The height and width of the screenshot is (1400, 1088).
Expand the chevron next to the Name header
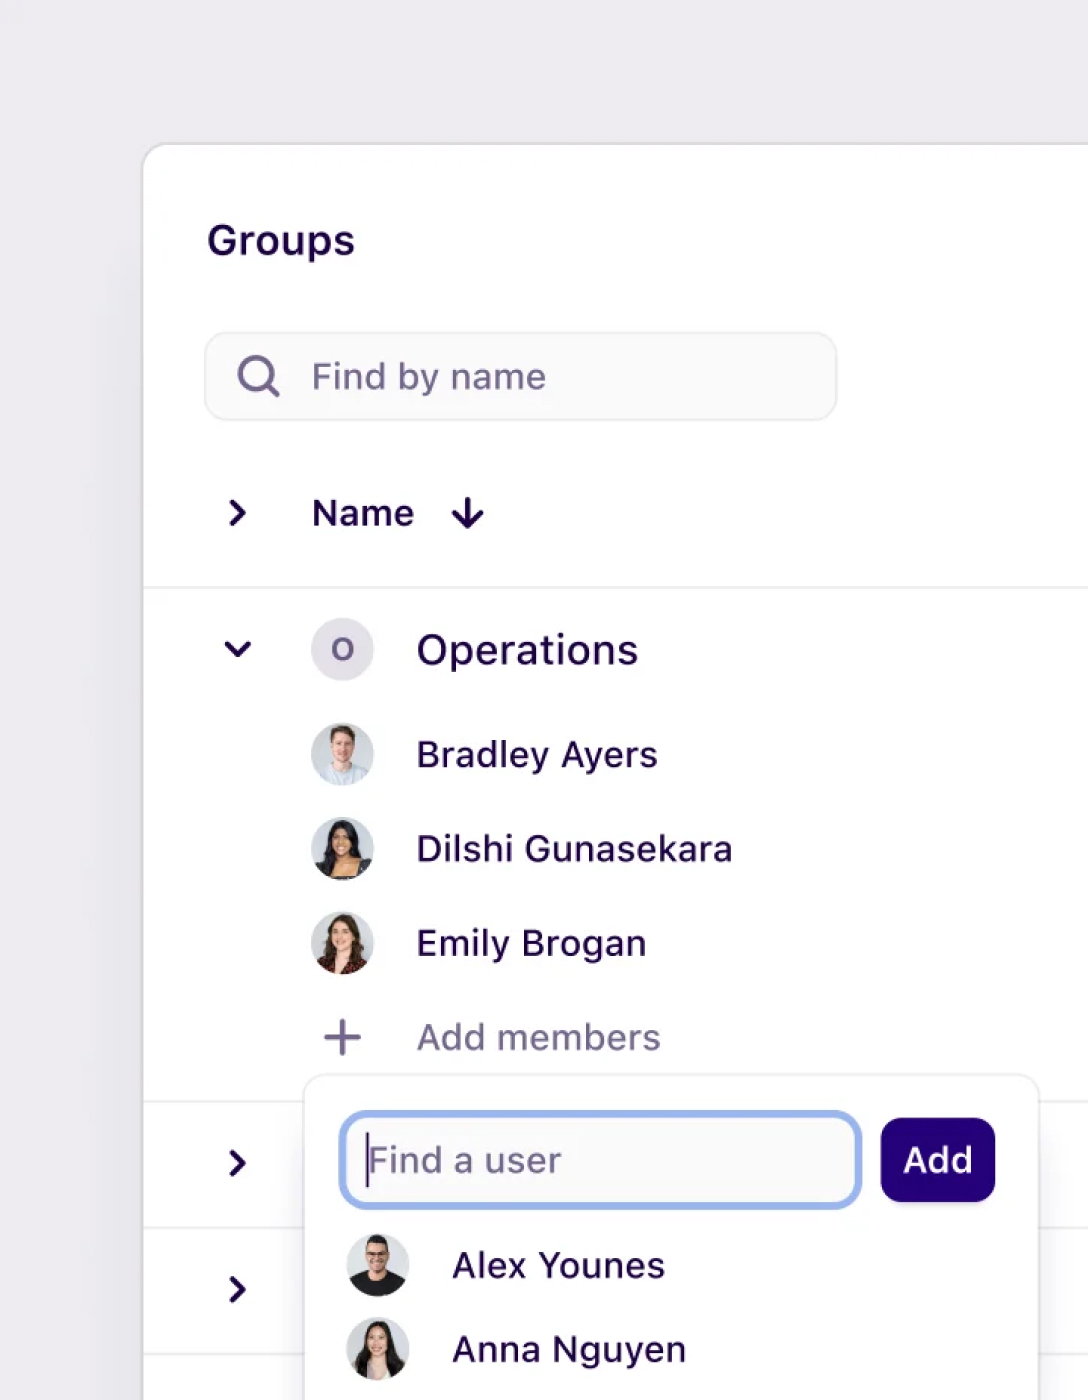coord(237,513)
